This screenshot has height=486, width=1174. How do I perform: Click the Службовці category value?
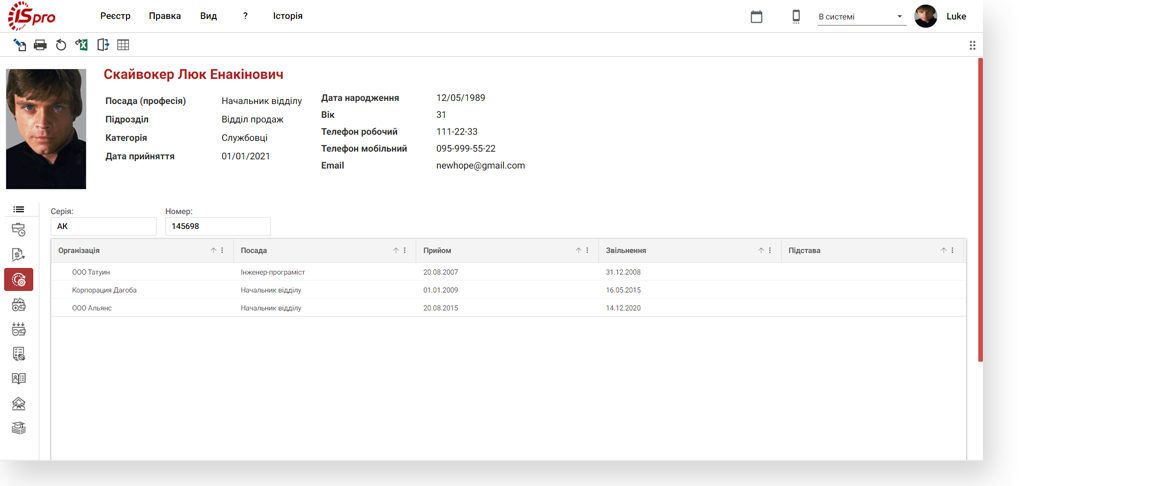(x=244, y=138)
